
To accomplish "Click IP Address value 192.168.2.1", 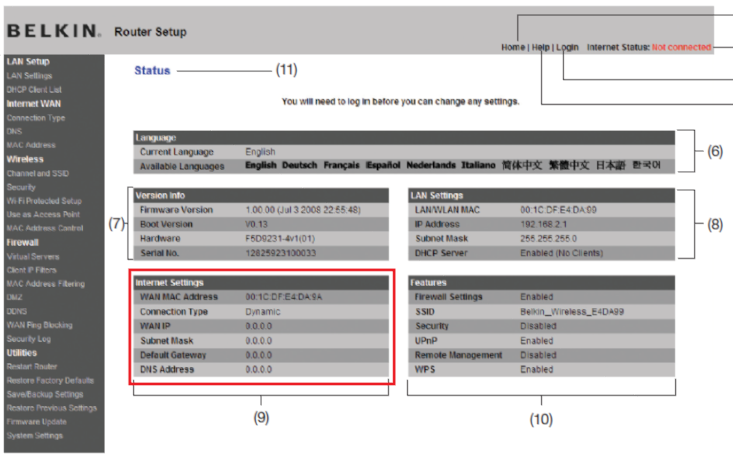I will 544,225.
